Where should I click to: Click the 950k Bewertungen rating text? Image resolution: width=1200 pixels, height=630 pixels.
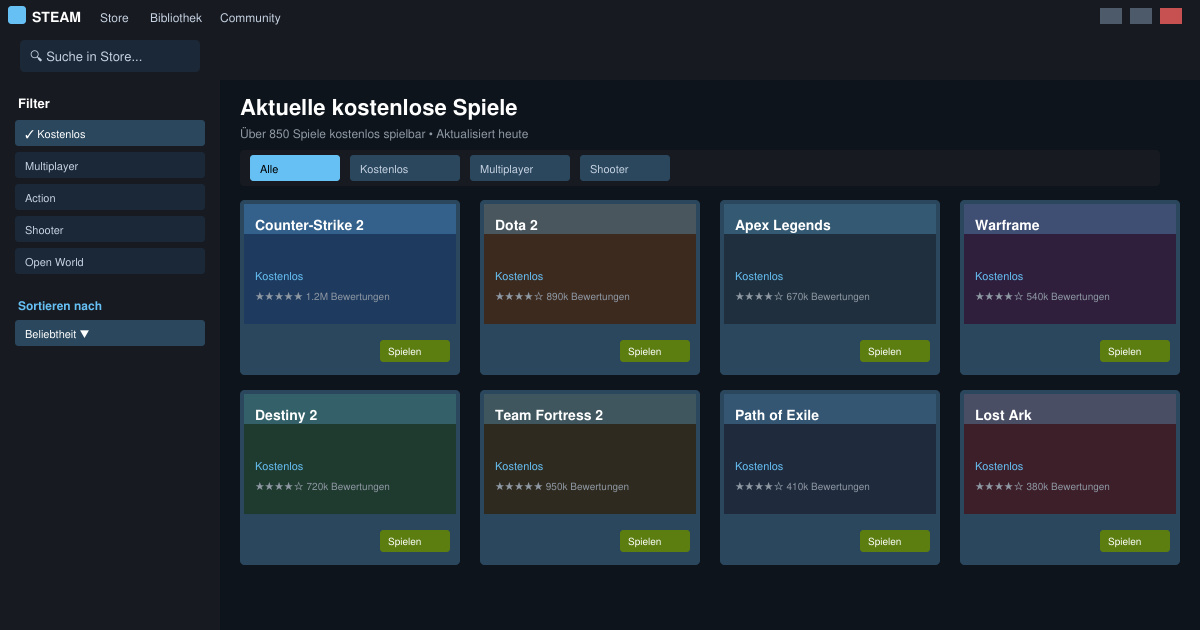point(588,487)
